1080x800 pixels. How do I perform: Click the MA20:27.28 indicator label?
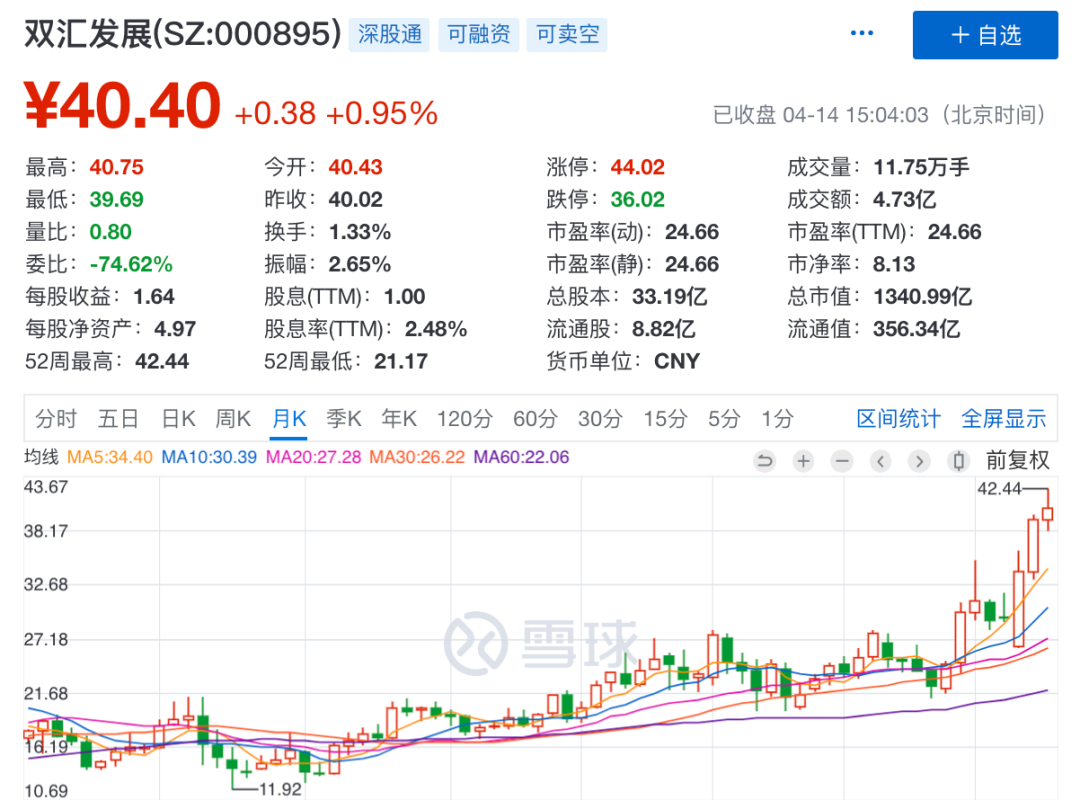tap(313, 457)
